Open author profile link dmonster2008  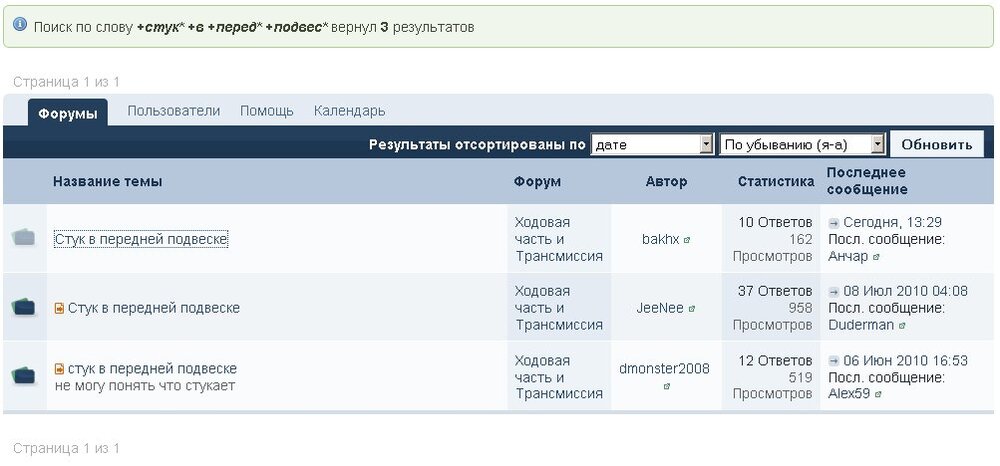pyautogui.click(x=664, y=368)
